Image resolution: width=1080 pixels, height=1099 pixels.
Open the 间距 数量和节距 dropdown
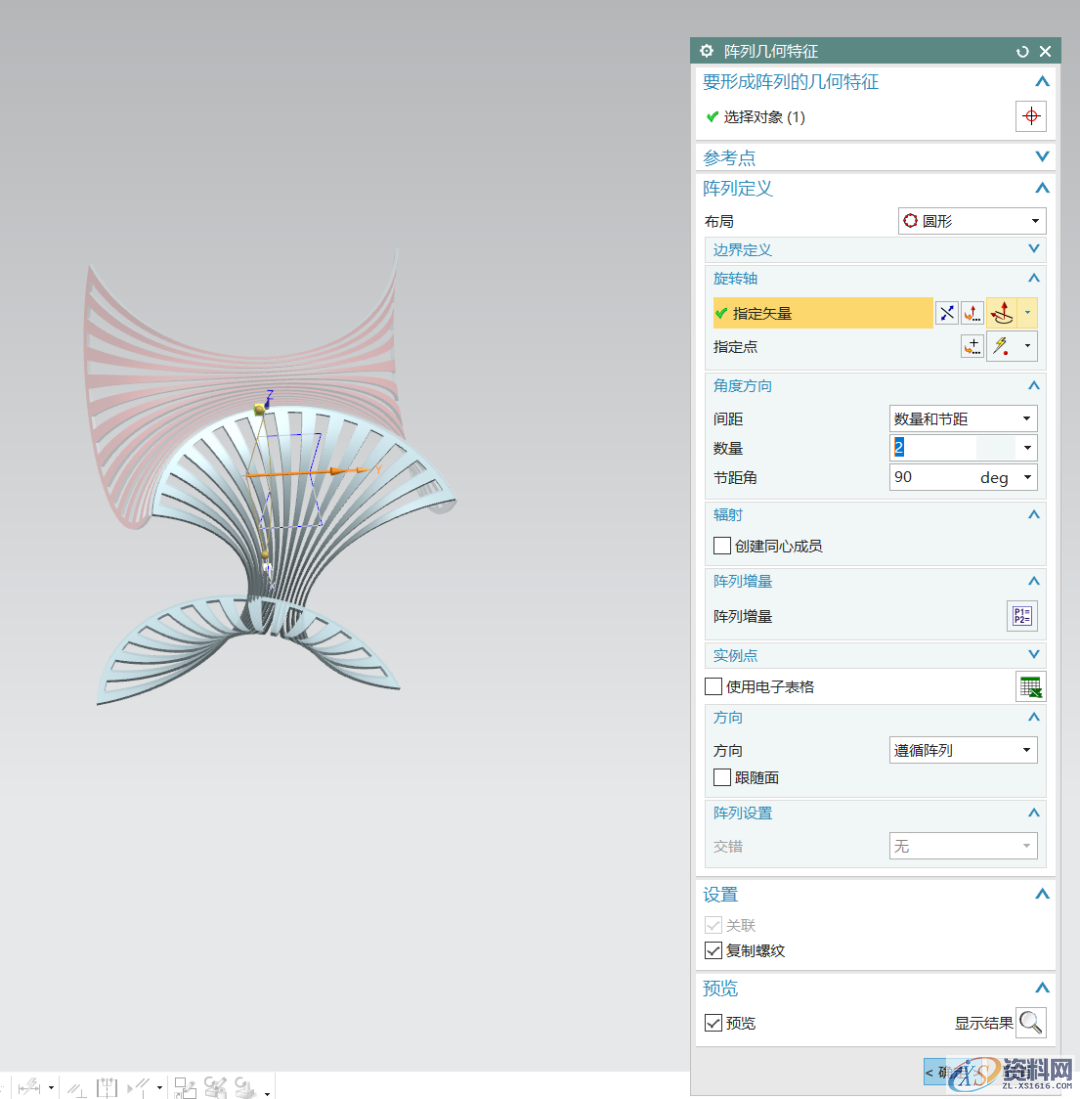tap(962, 419)
